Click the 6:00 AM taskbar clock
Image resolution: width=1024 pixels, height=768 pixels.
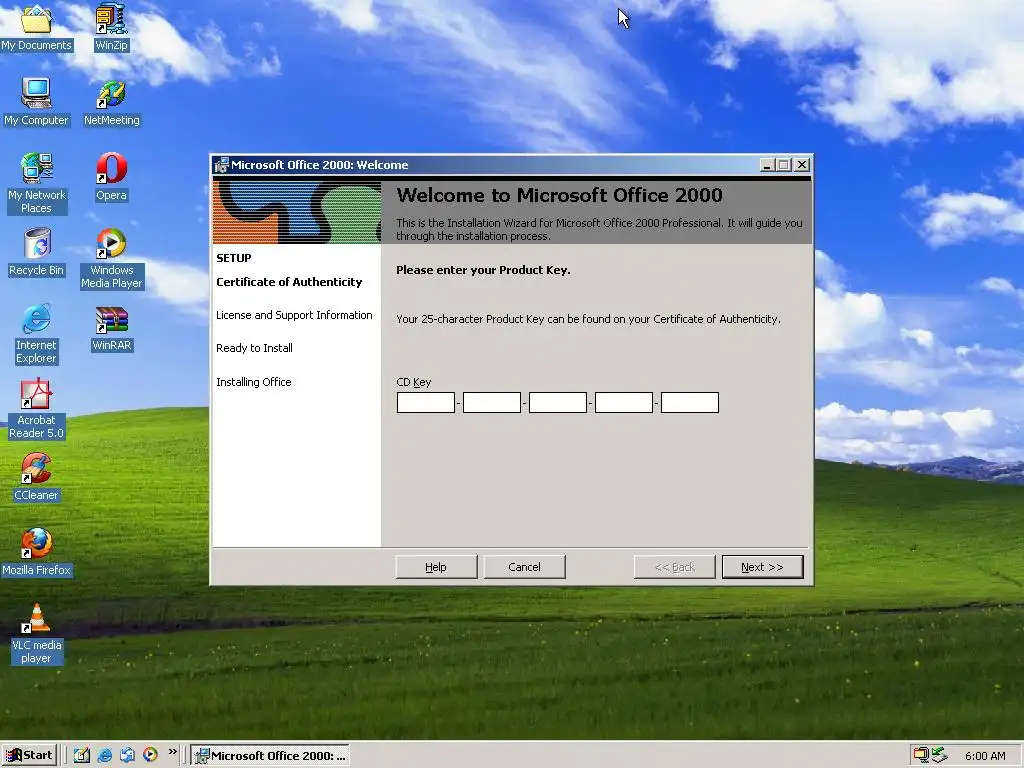click(x=985, y=756)
